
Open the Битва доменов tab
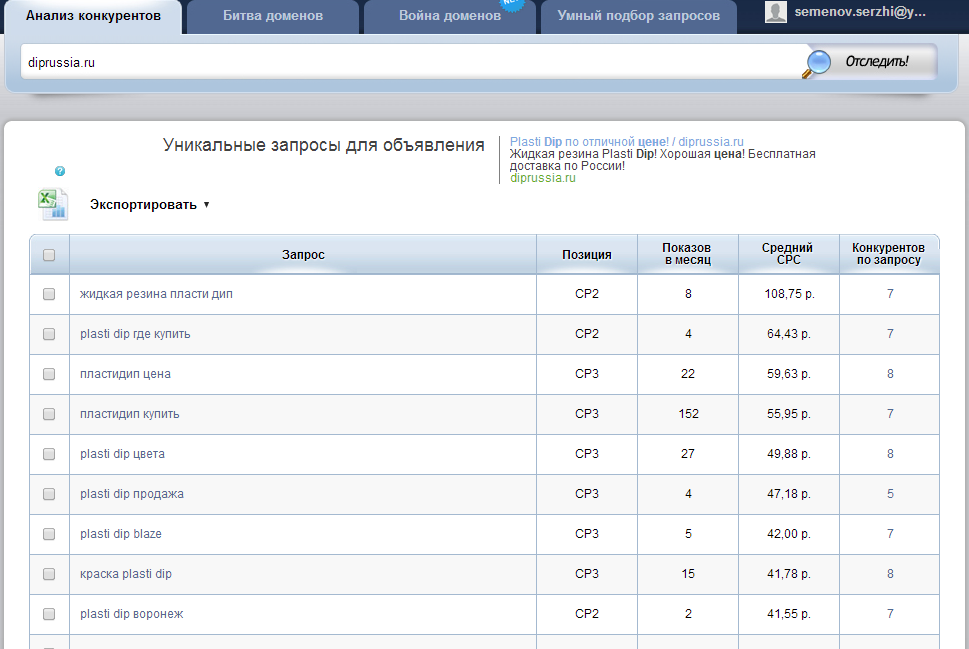273,17
